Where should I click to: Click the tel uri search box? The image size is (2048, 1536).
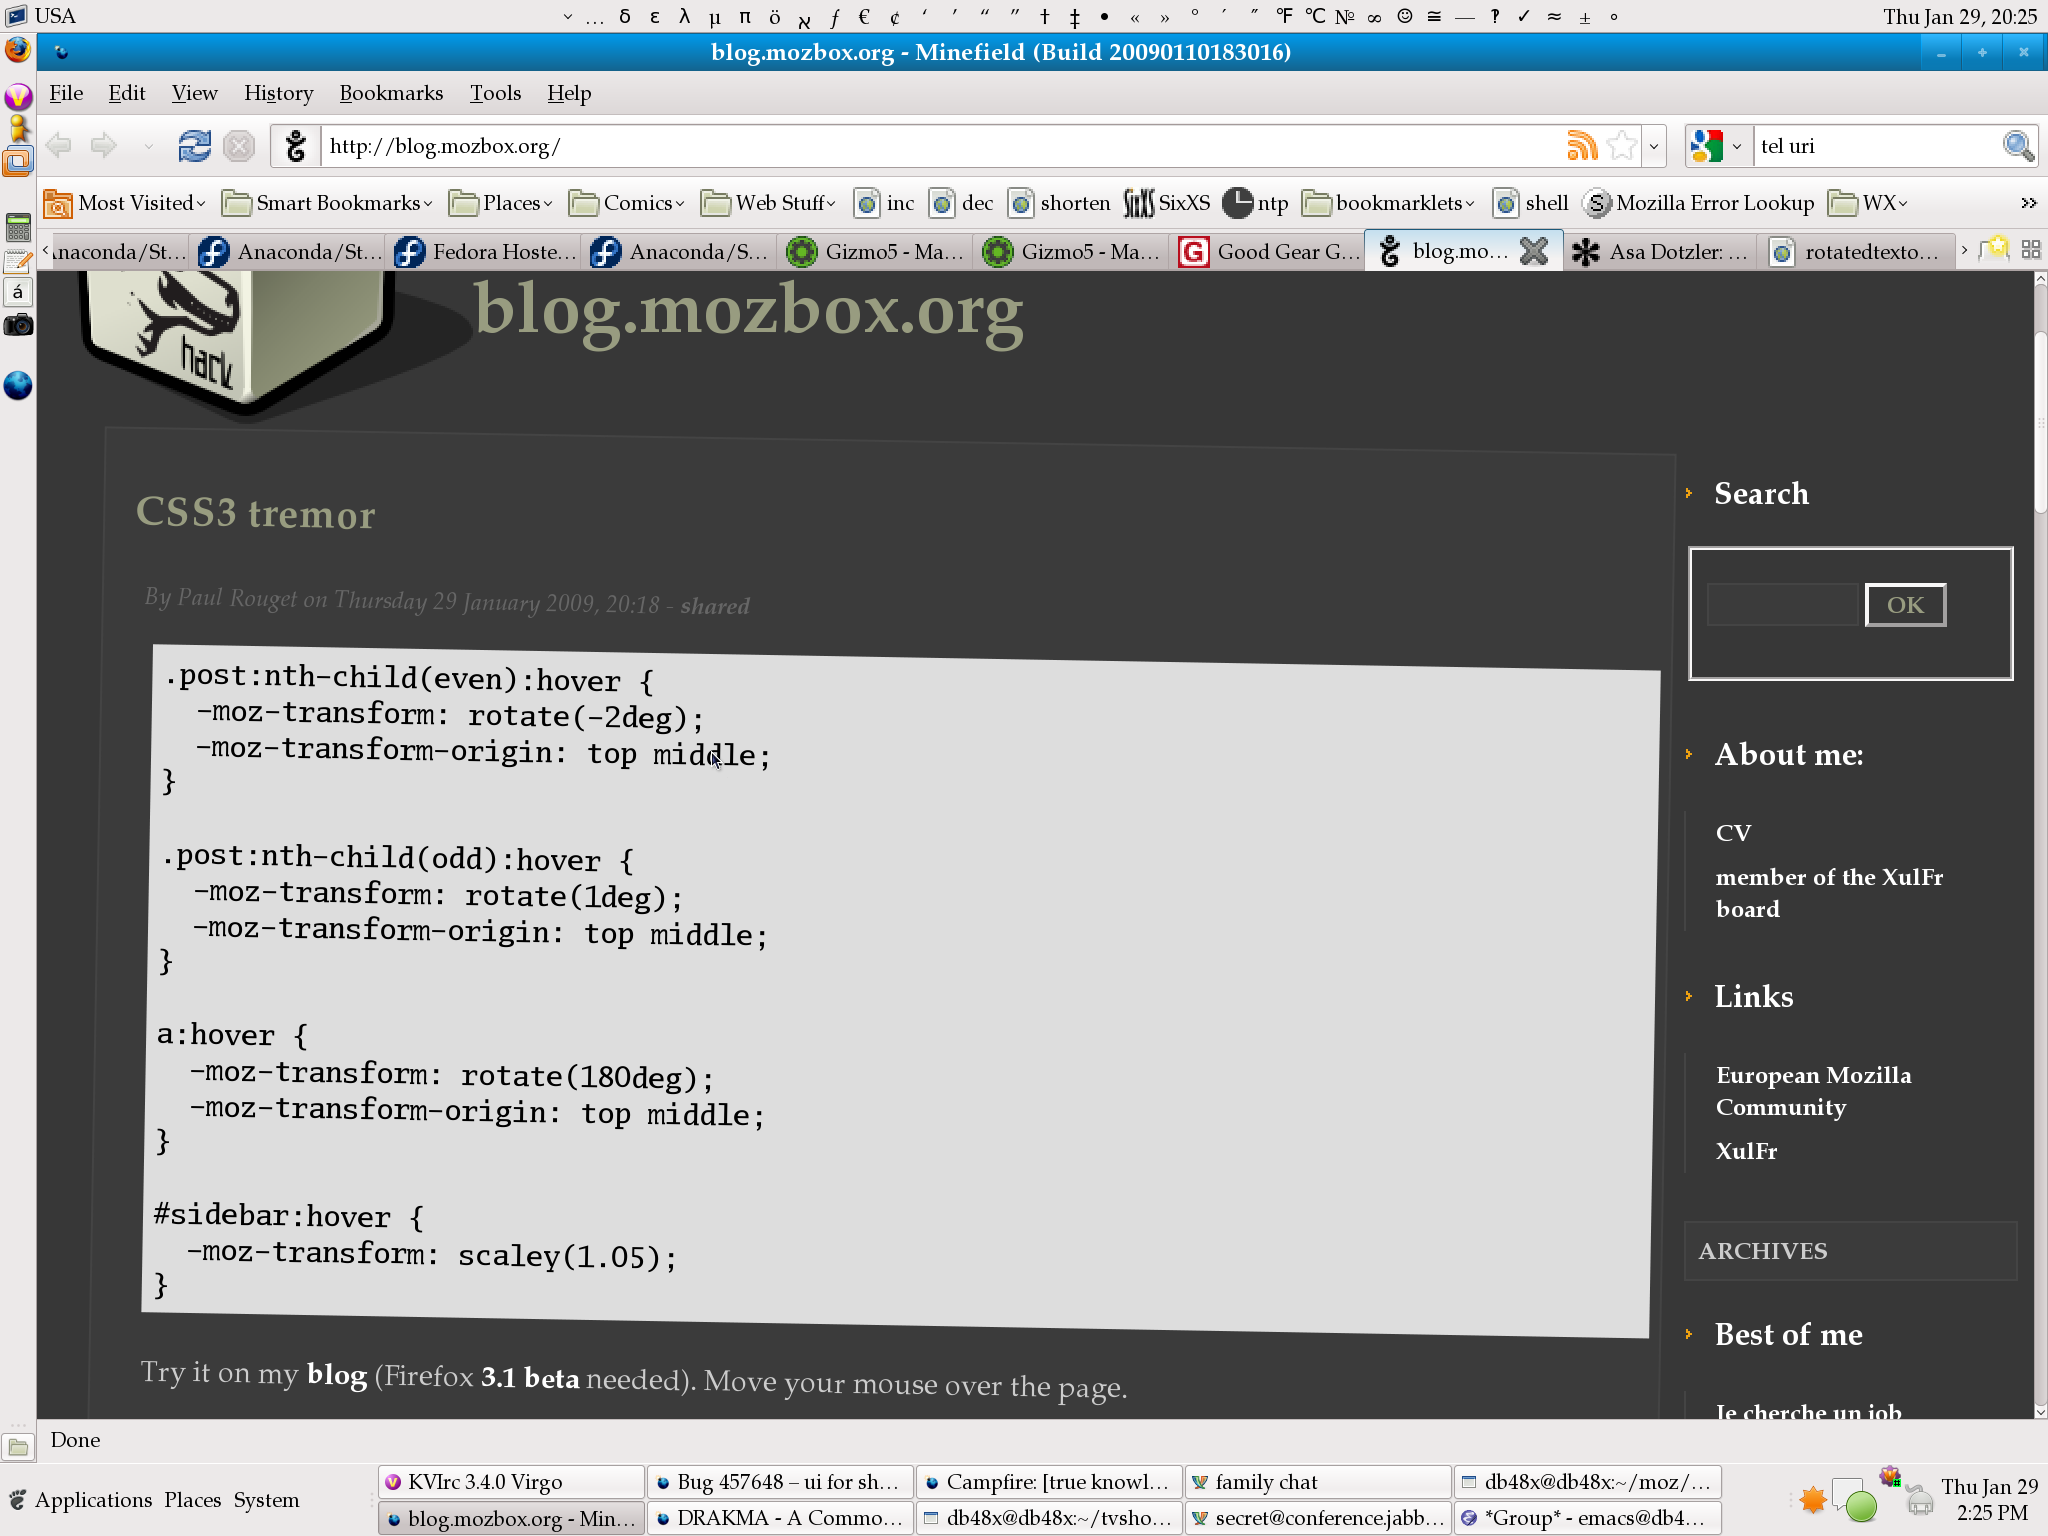tap(1876, 146)
